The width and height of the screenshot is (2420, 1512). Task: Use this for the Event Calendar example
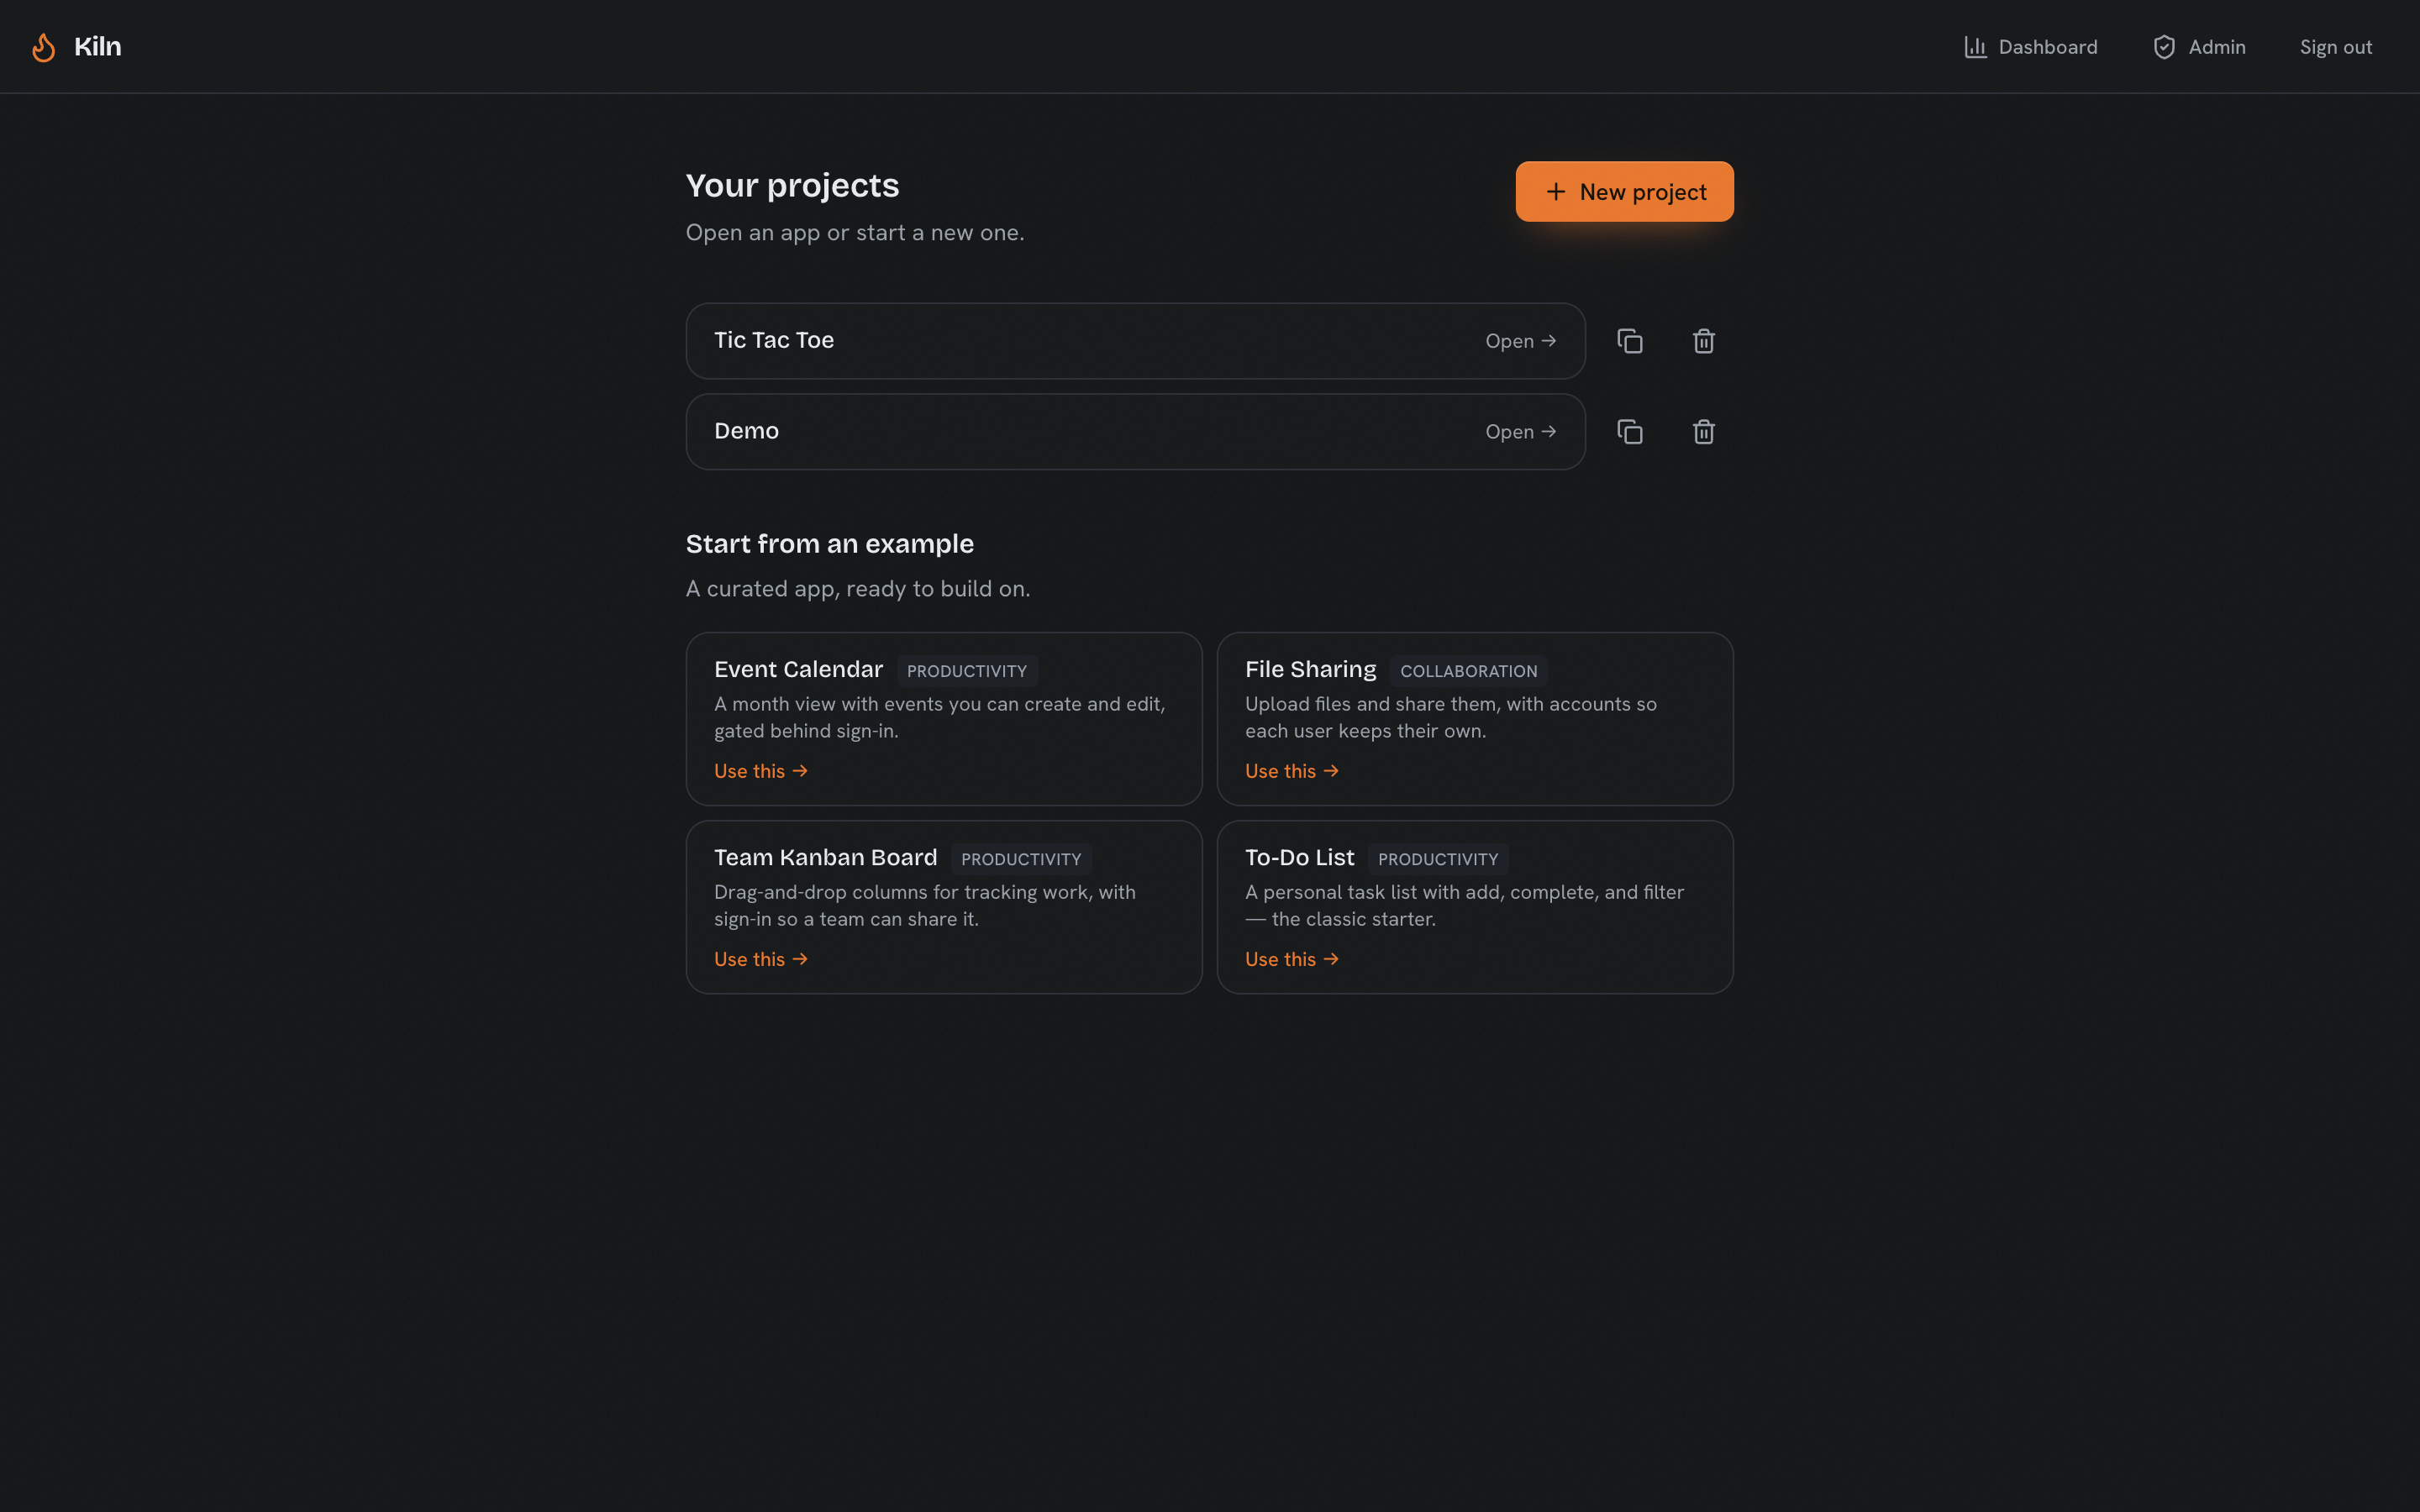pos(761,771)
